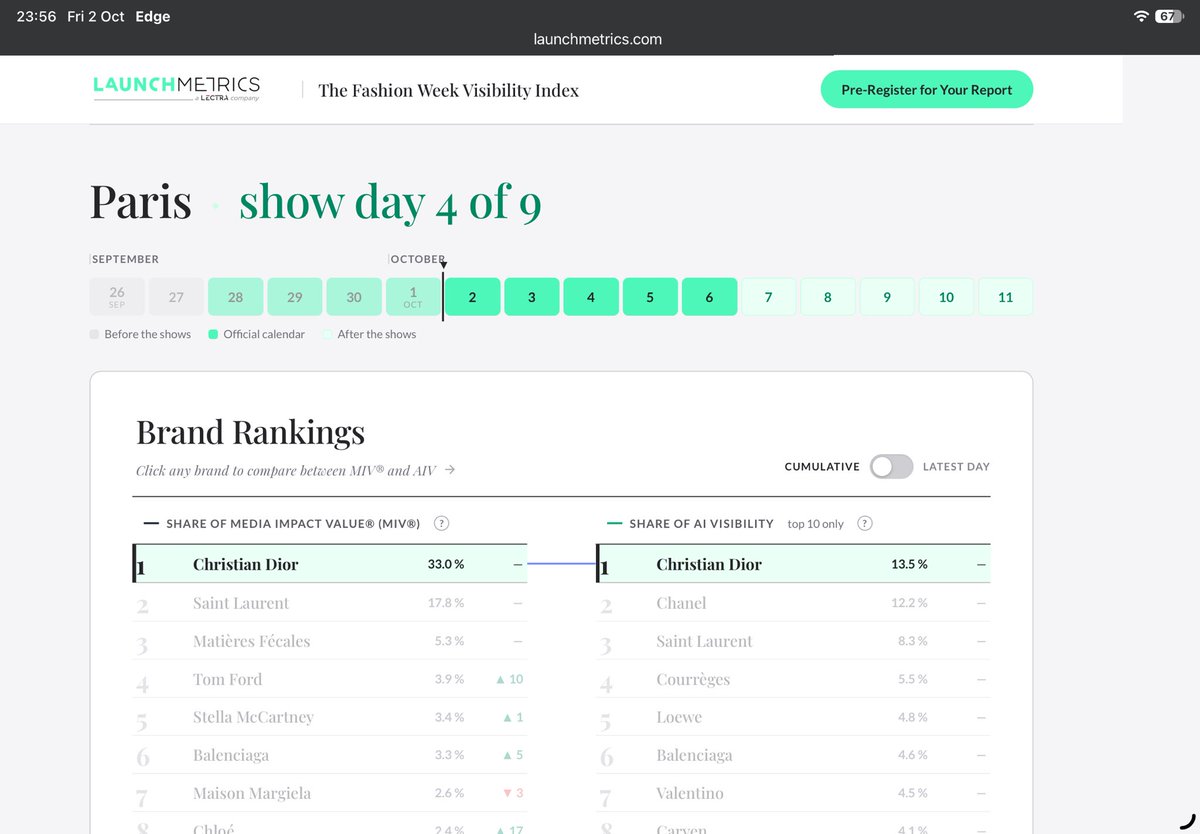Select September 30 in the calendar

pos(354,297)
